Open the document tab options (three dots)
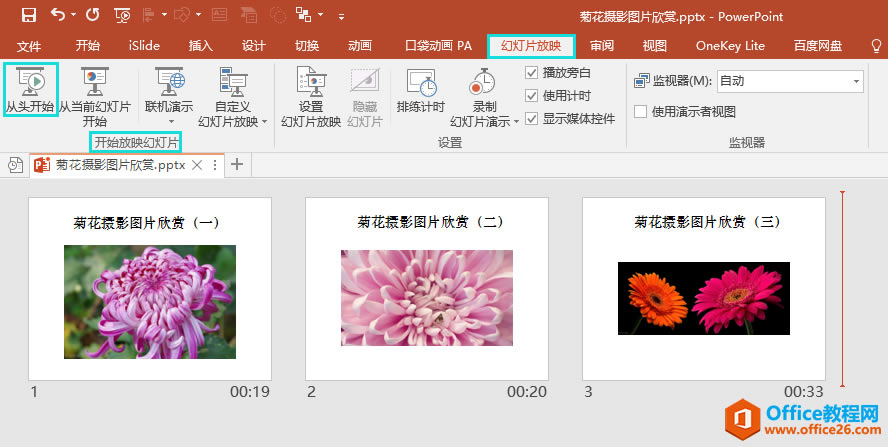 pos(215,165)
